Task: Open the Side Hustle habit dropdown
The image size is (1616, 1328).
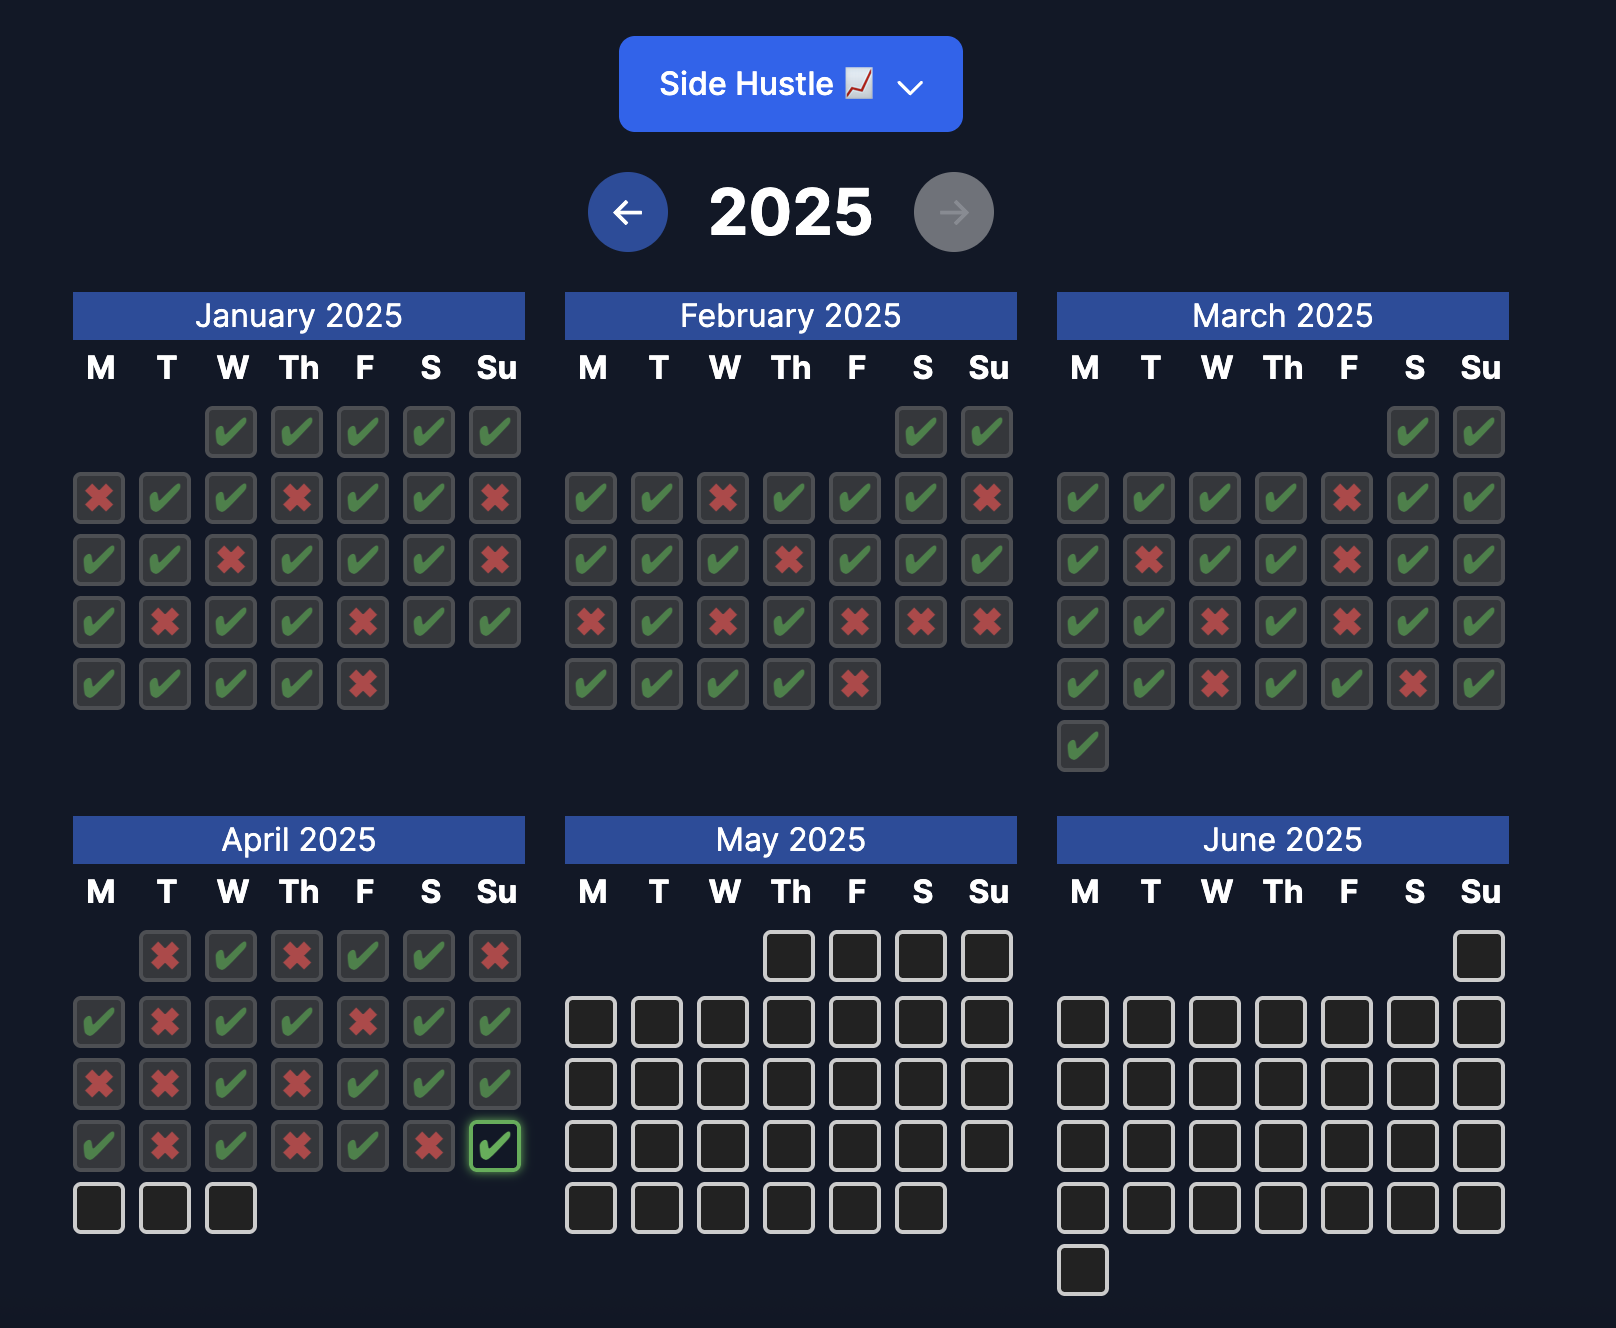Action: (x=790, y=84)
